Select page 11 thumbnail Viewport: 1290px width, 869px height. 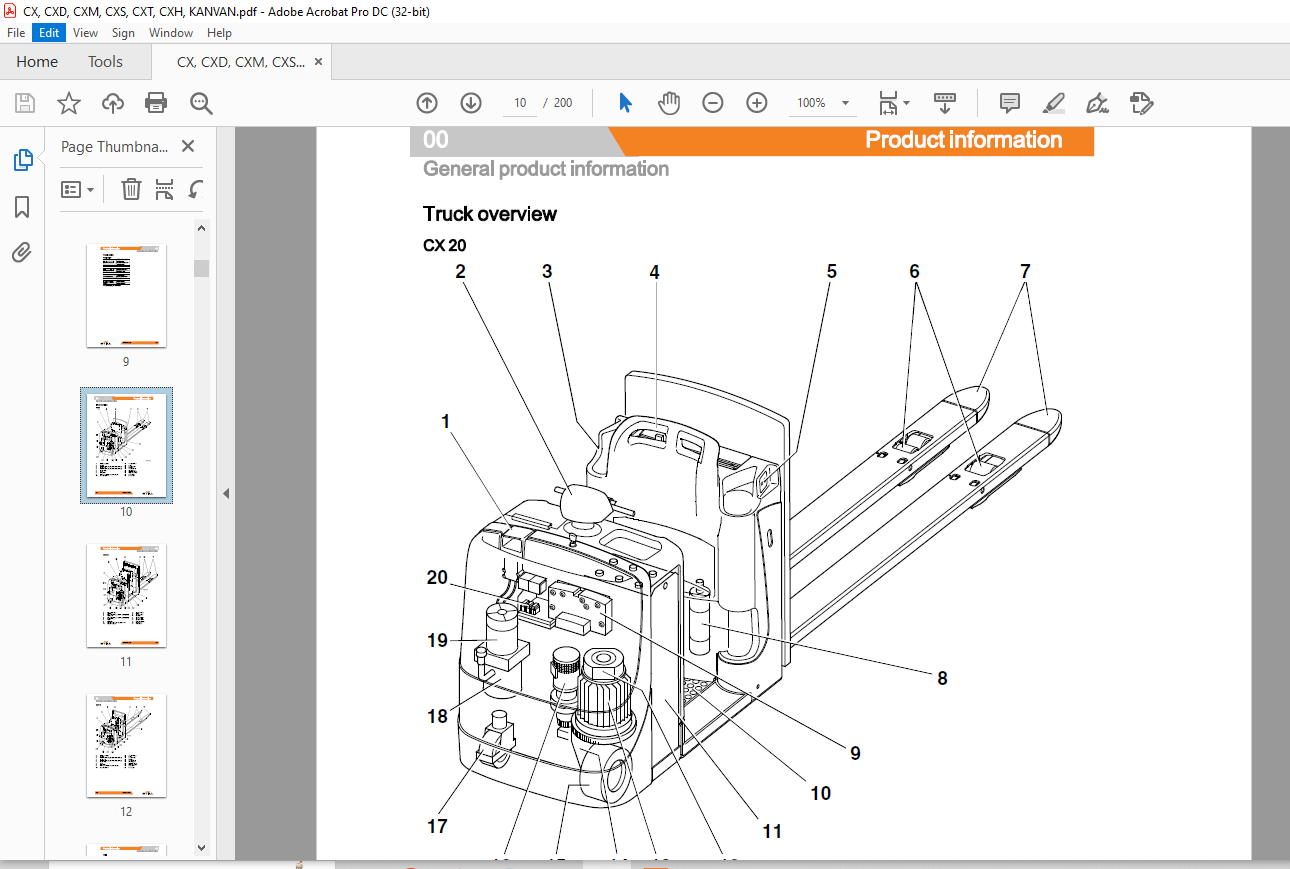(126, 596)
